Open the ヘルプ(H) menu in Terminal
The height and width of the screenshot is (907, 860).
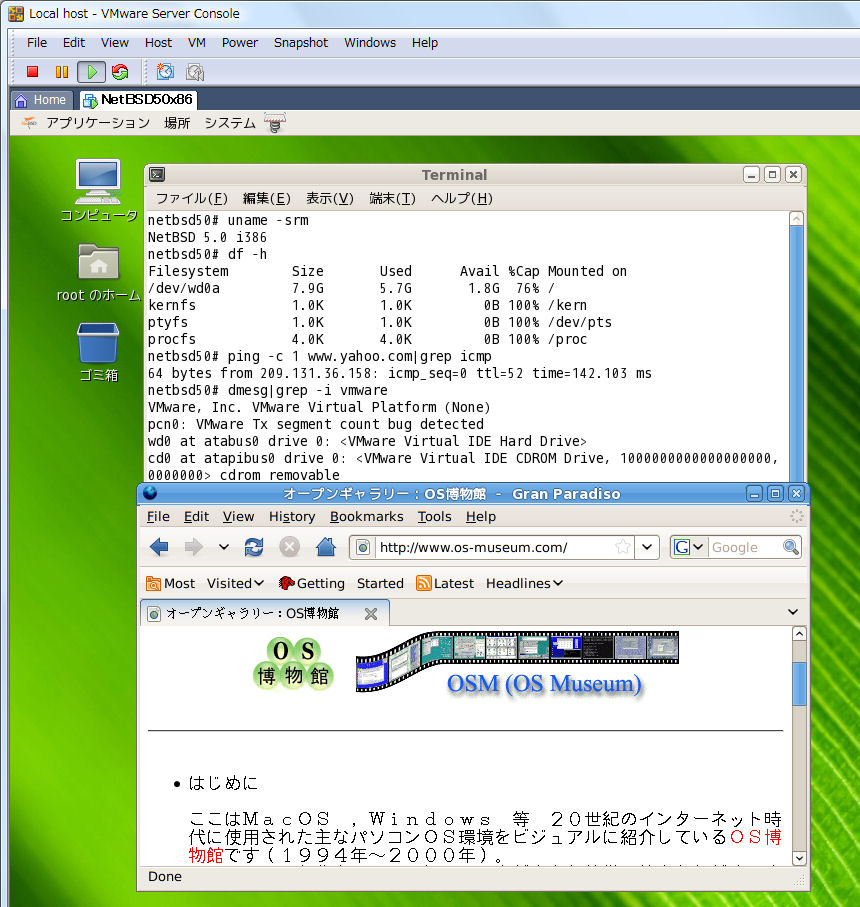[x=462, y=198]
